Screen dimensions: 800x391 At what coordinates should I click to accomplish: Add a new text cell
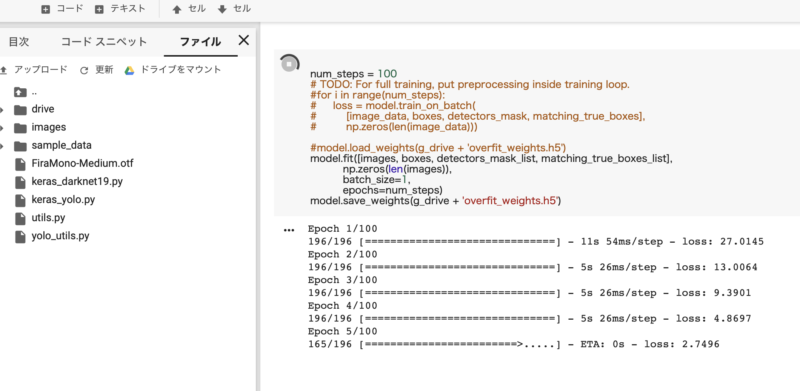(120, 9)
